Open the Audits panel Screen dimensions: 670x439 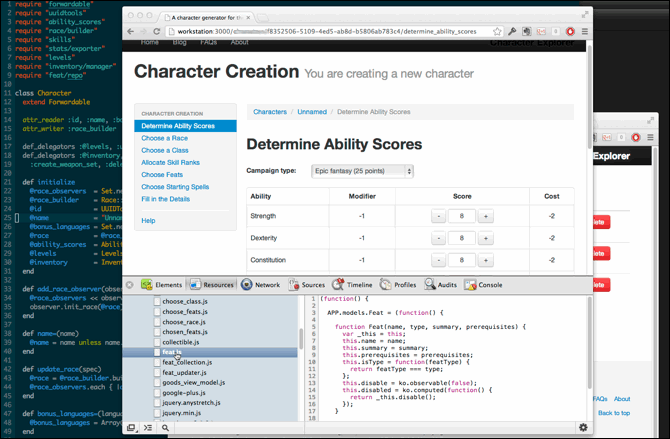441,285
